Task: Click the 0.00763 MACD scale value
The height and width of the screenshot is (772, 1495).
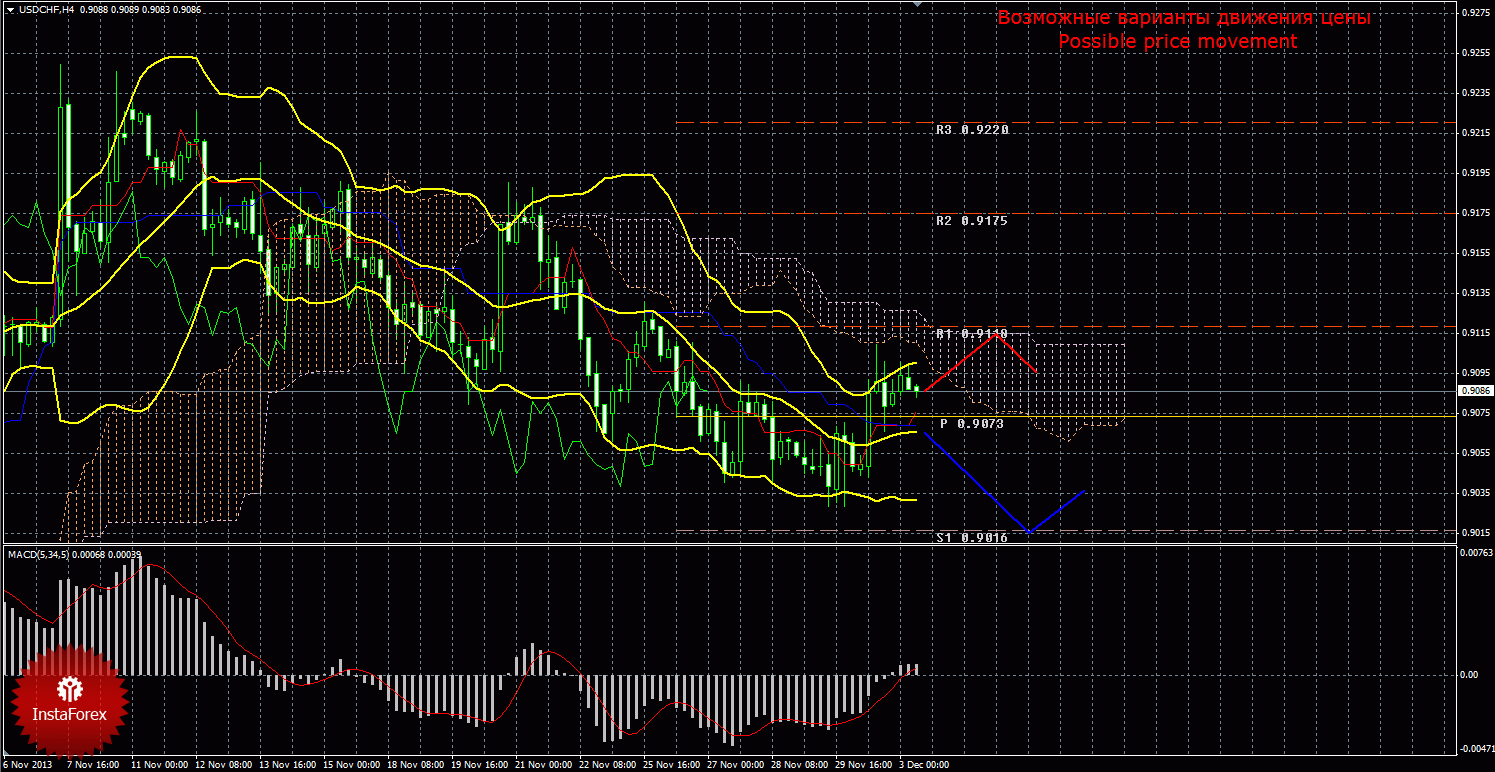Action: [x=1476, y=552]
